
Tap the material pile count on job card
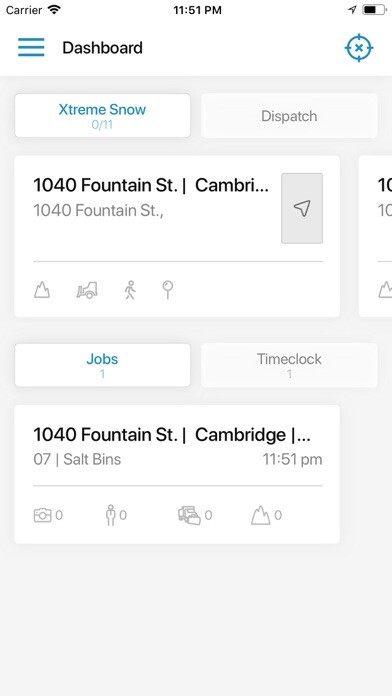(266, 515)
